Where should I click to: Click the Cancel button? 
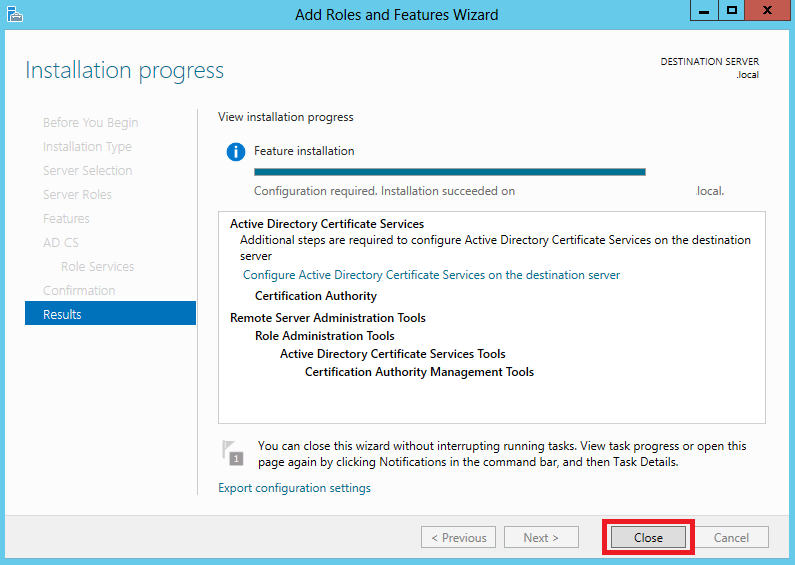[x=731, y=537]
